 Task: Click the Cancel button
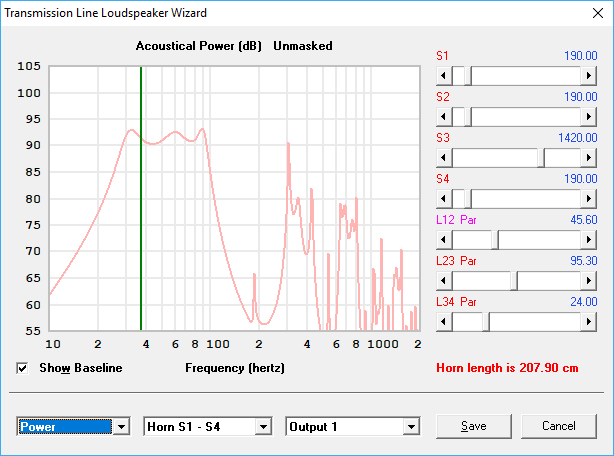tap(559, 426)
